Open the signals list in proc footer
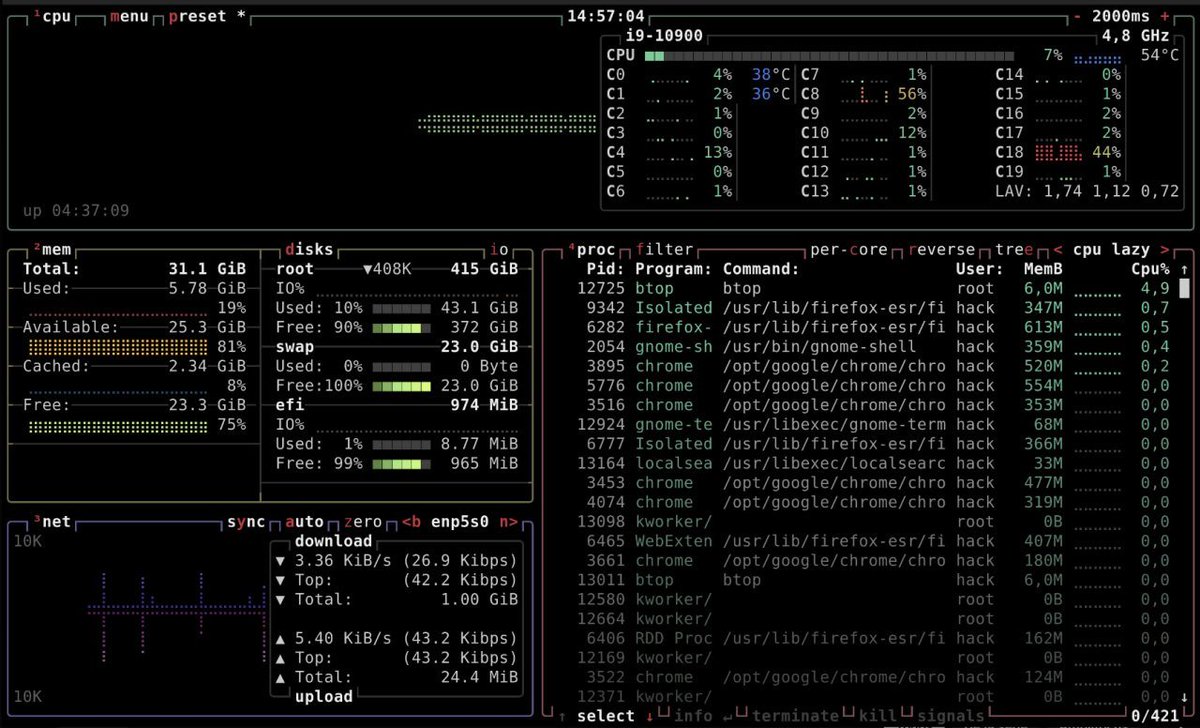This screenshot has width=1200, height=728. [950, 716]
